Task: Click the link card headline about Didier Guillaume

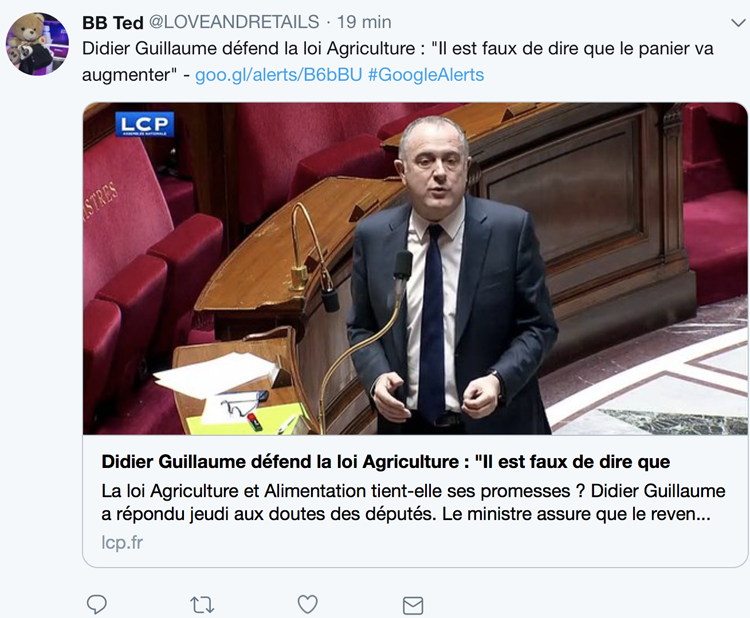Action: [386, 462]
